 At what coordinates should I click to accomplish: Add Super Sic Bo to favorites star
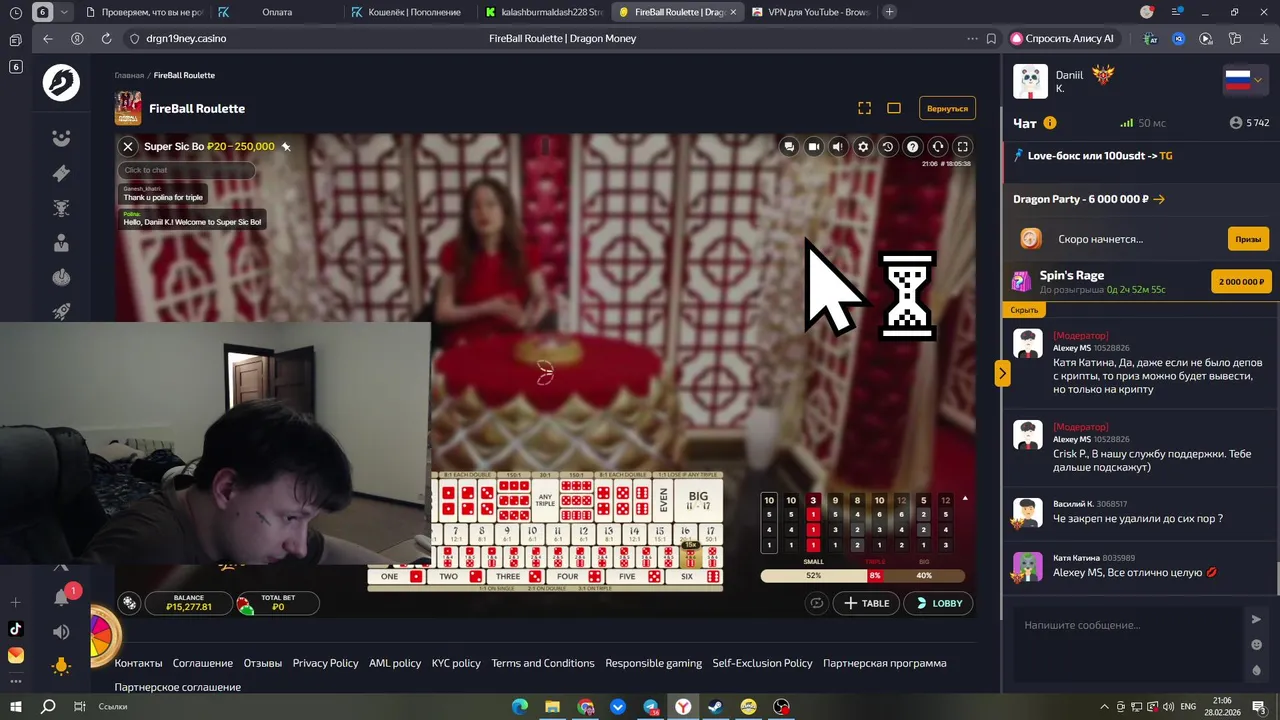286,147
